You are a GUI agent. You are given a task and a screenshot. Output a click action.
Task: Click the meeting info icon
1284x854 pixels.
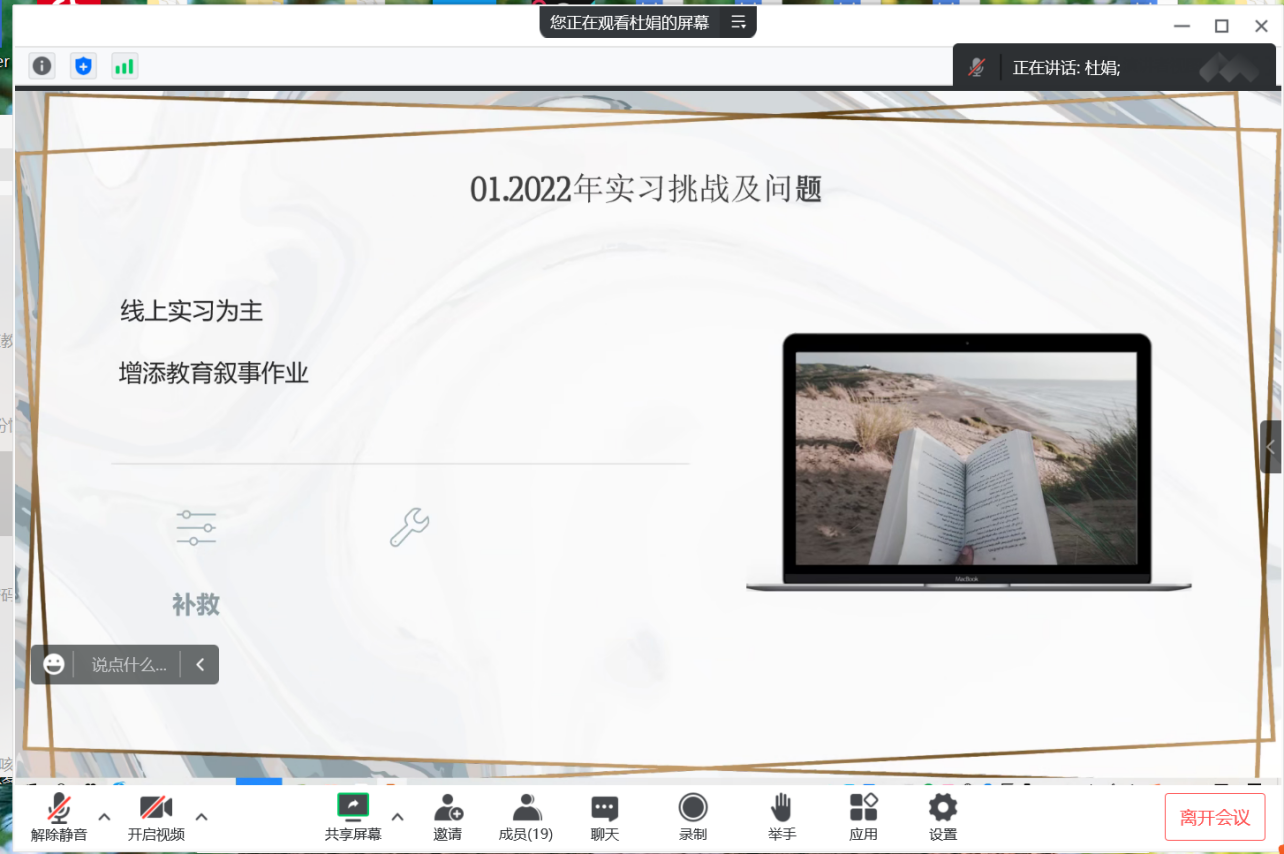(x=42, y=66)
